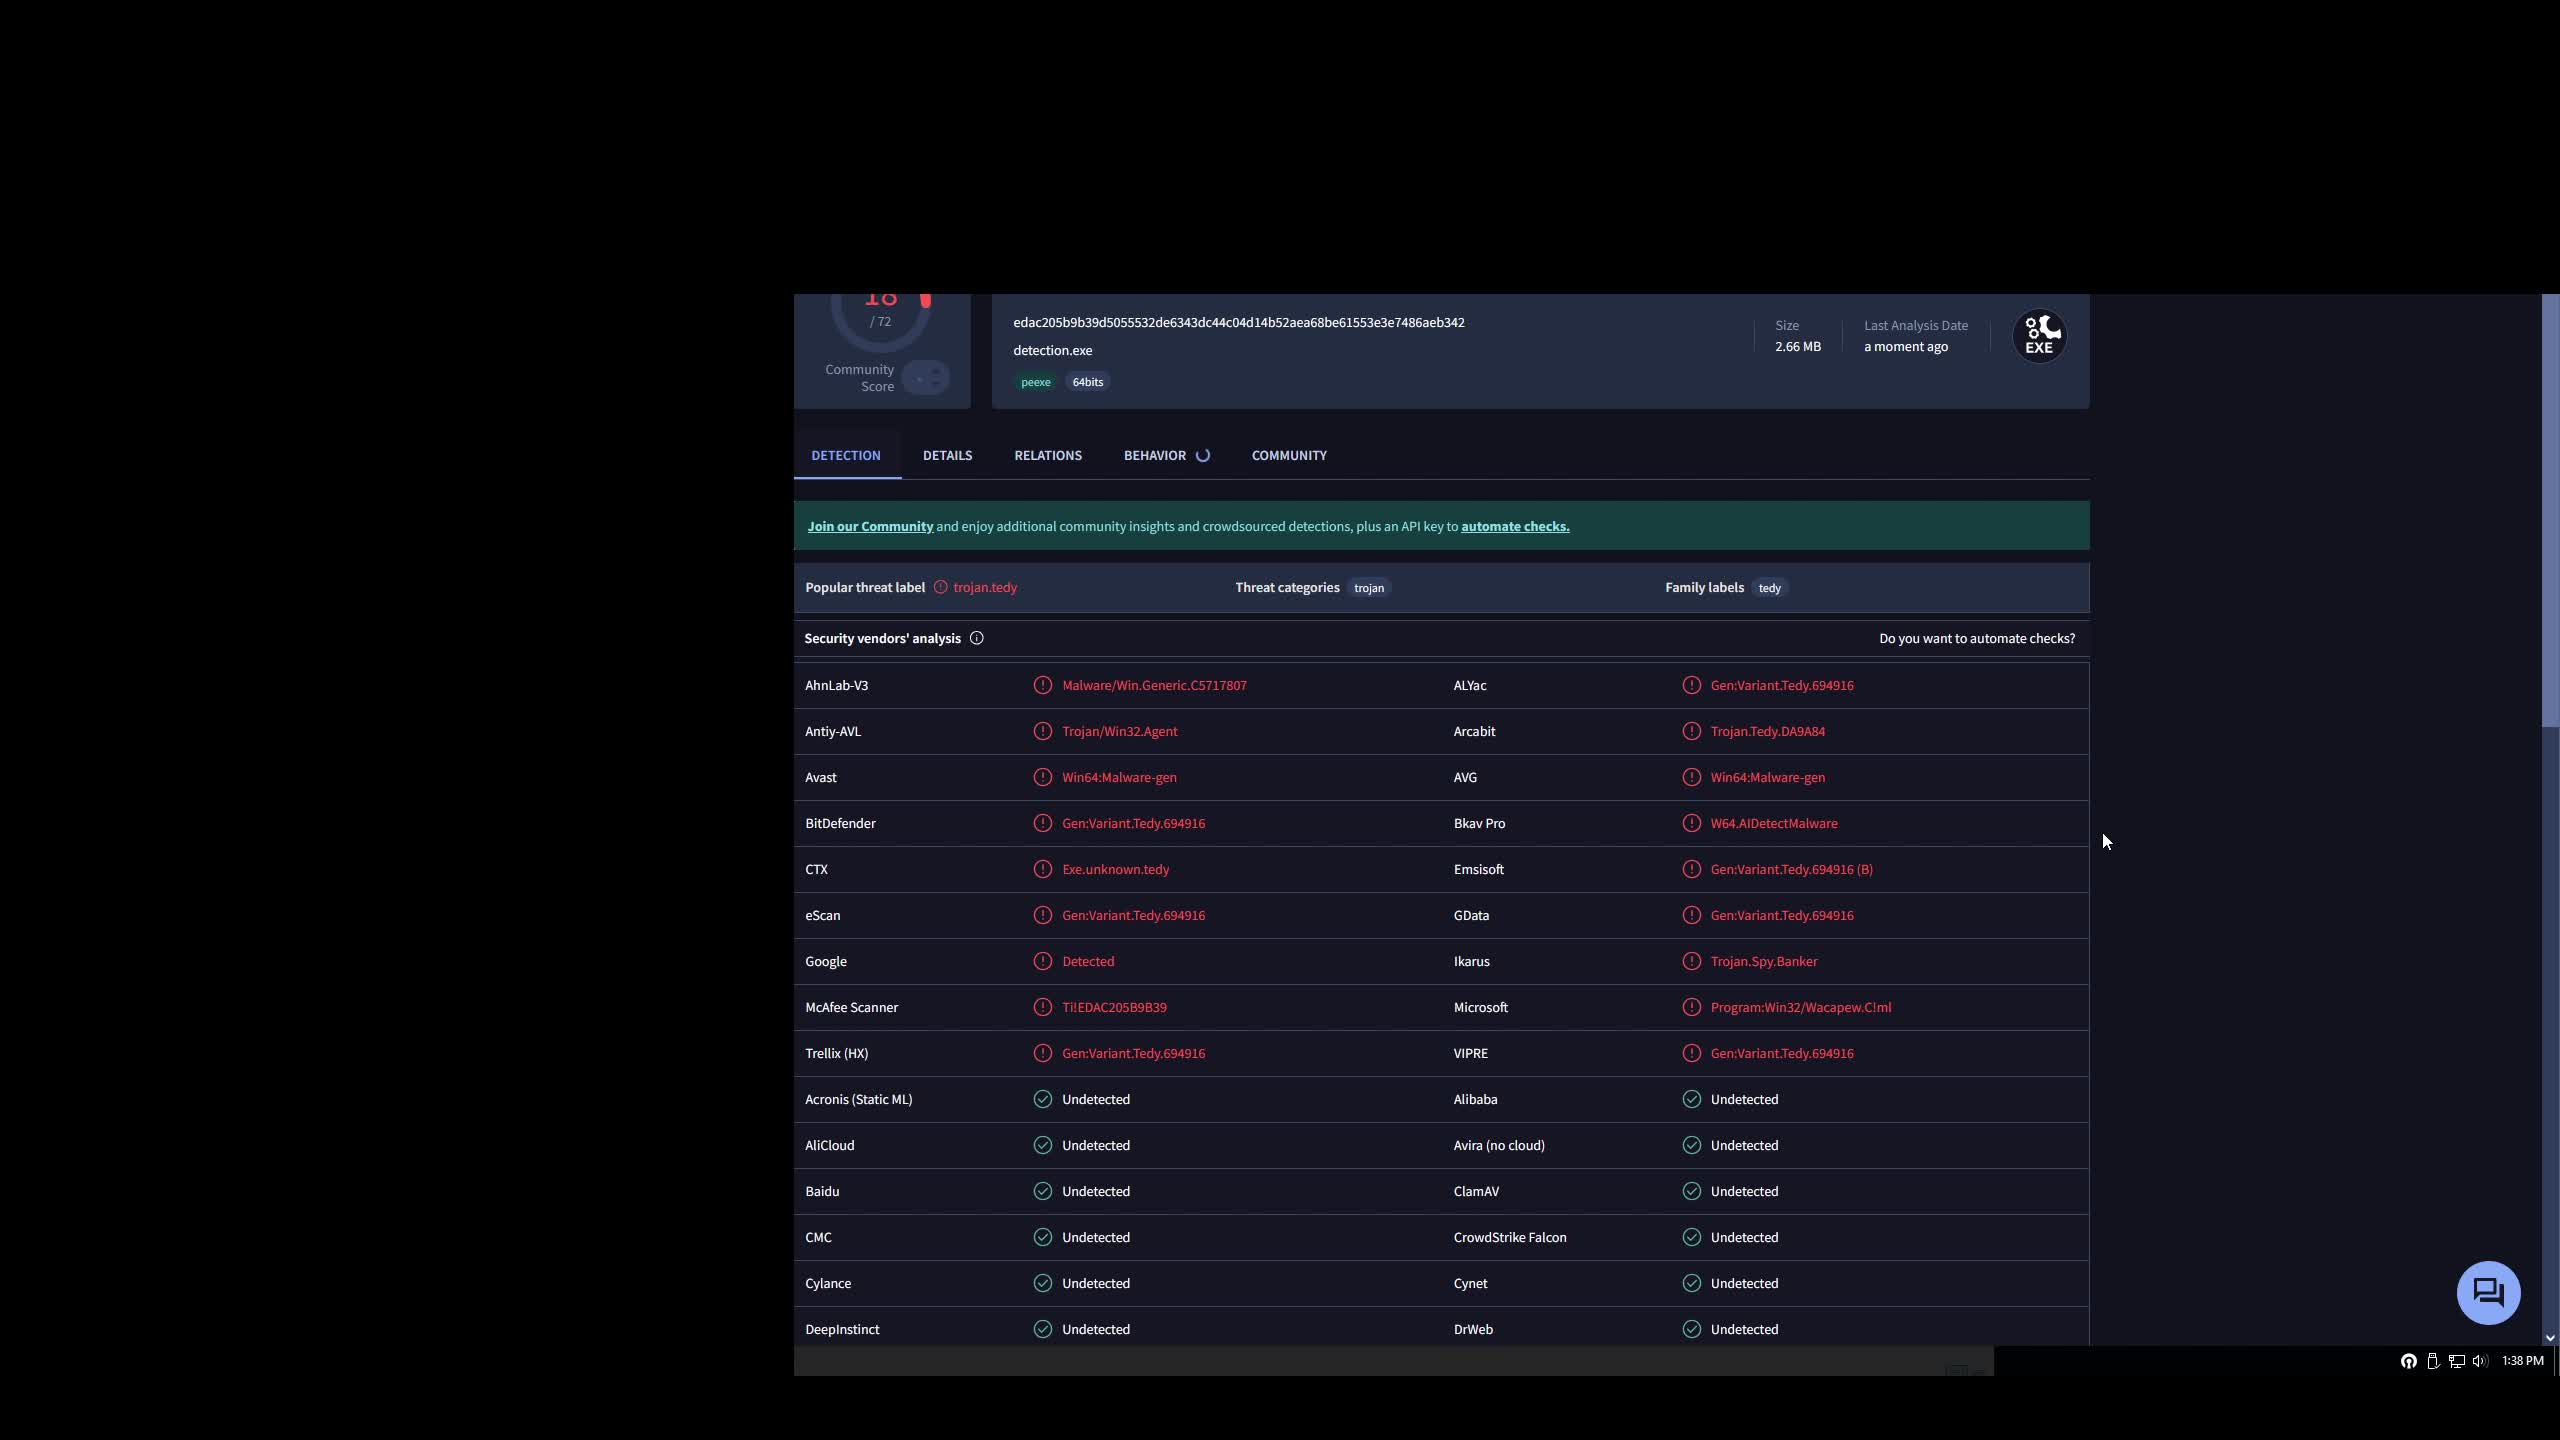The image size is (2560, 1440).
Task: Click the EXE file type icon
Action: (2039, 336)
